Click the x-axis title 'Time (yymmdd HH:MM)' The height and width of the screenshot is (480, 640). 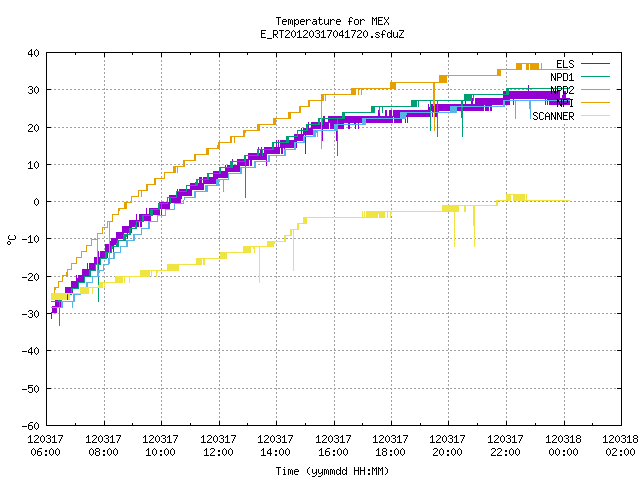point(332,471)
